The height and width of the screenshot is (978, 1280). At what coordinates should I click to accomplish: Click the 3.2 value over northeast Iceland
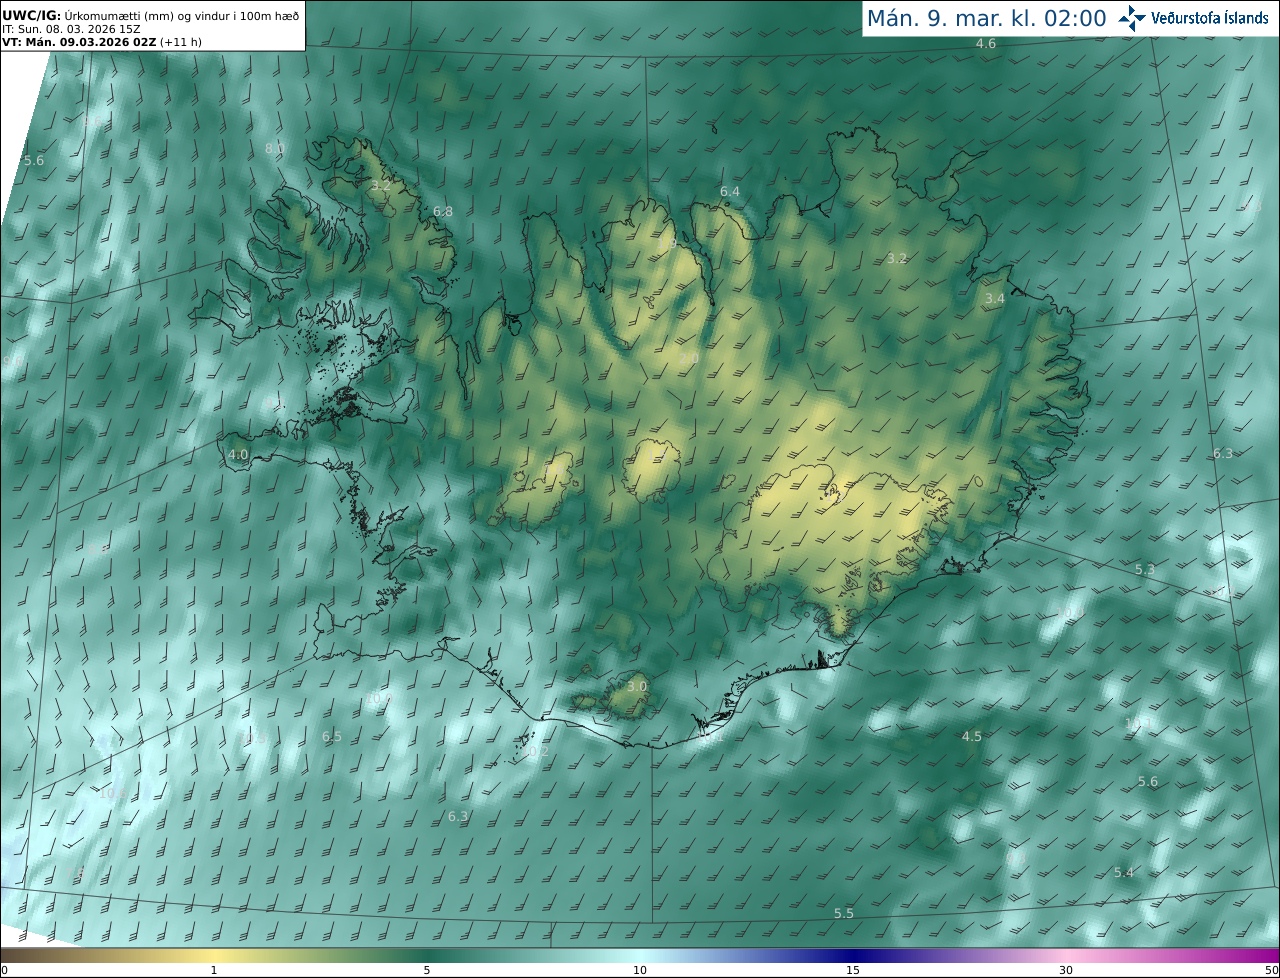897,259
